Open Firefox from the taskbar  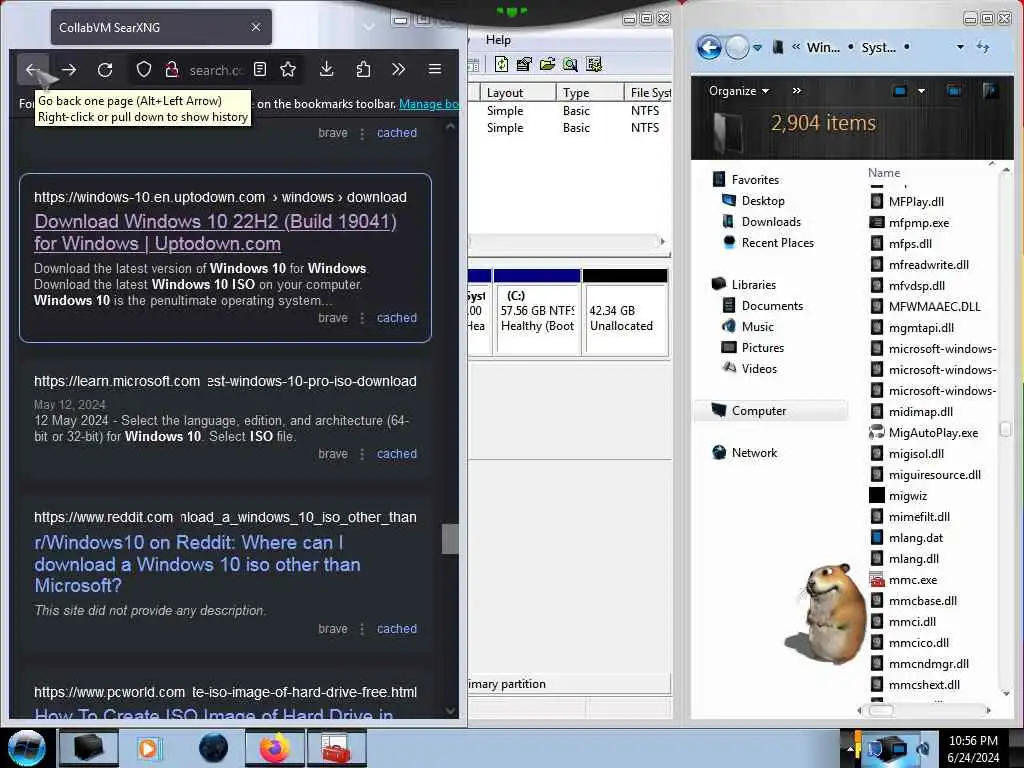tap(275, 748)
